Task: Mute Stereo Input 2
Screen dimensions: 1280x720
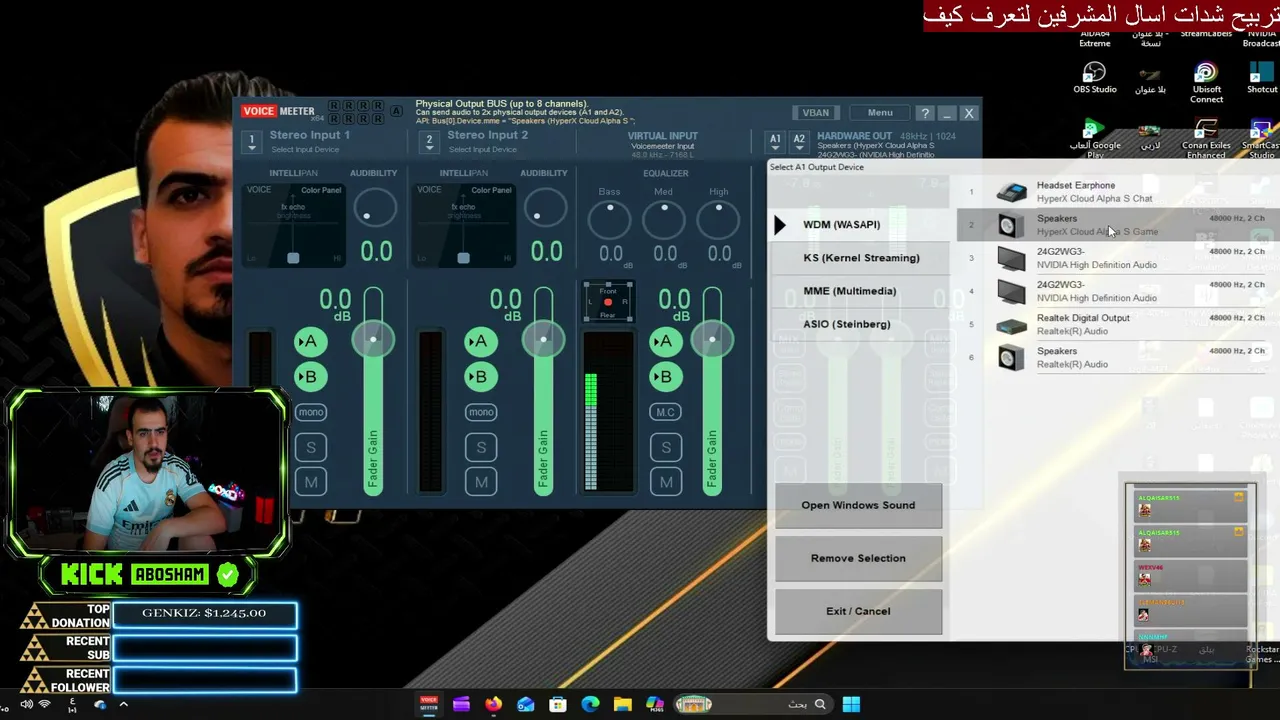Action: [x=481, y=482]
